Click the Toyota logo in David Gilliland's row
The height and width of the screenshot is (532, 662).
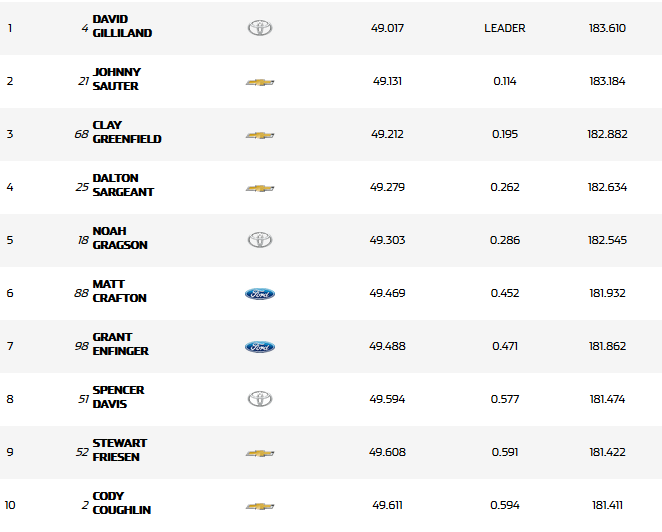tap(260, 28)
